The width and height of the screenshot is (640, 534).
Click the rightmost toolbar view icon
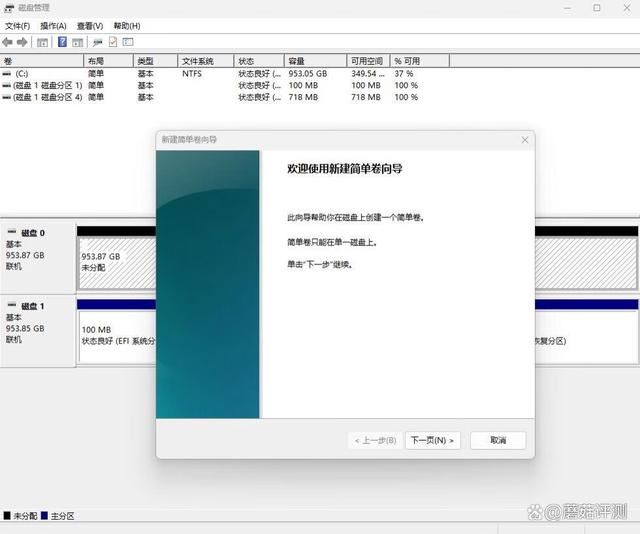click(128, 42)
